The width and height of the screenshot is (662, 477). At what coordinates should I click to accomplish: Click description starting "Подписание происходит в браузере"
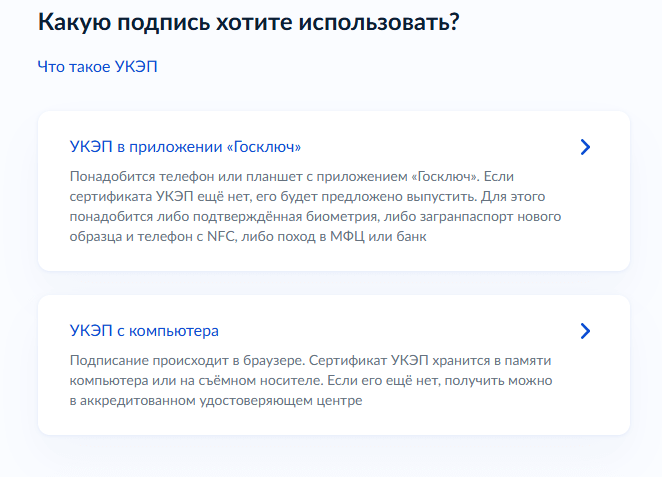[311, 380]
